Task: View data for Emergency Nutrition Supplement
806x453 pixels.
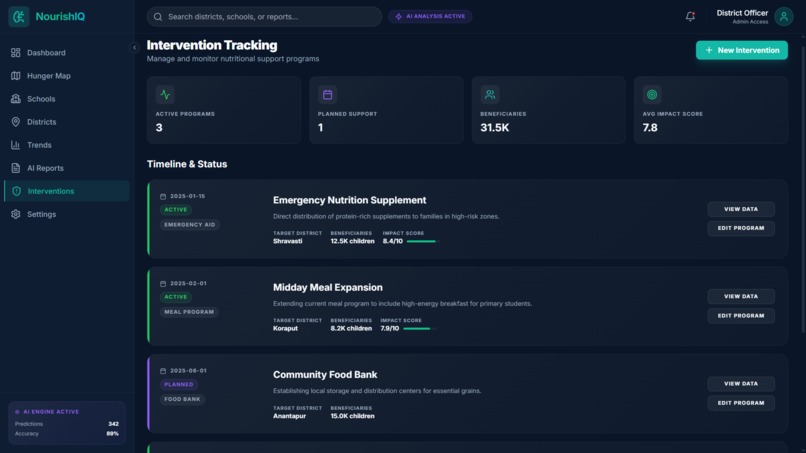Action: (x=741, y=209)
